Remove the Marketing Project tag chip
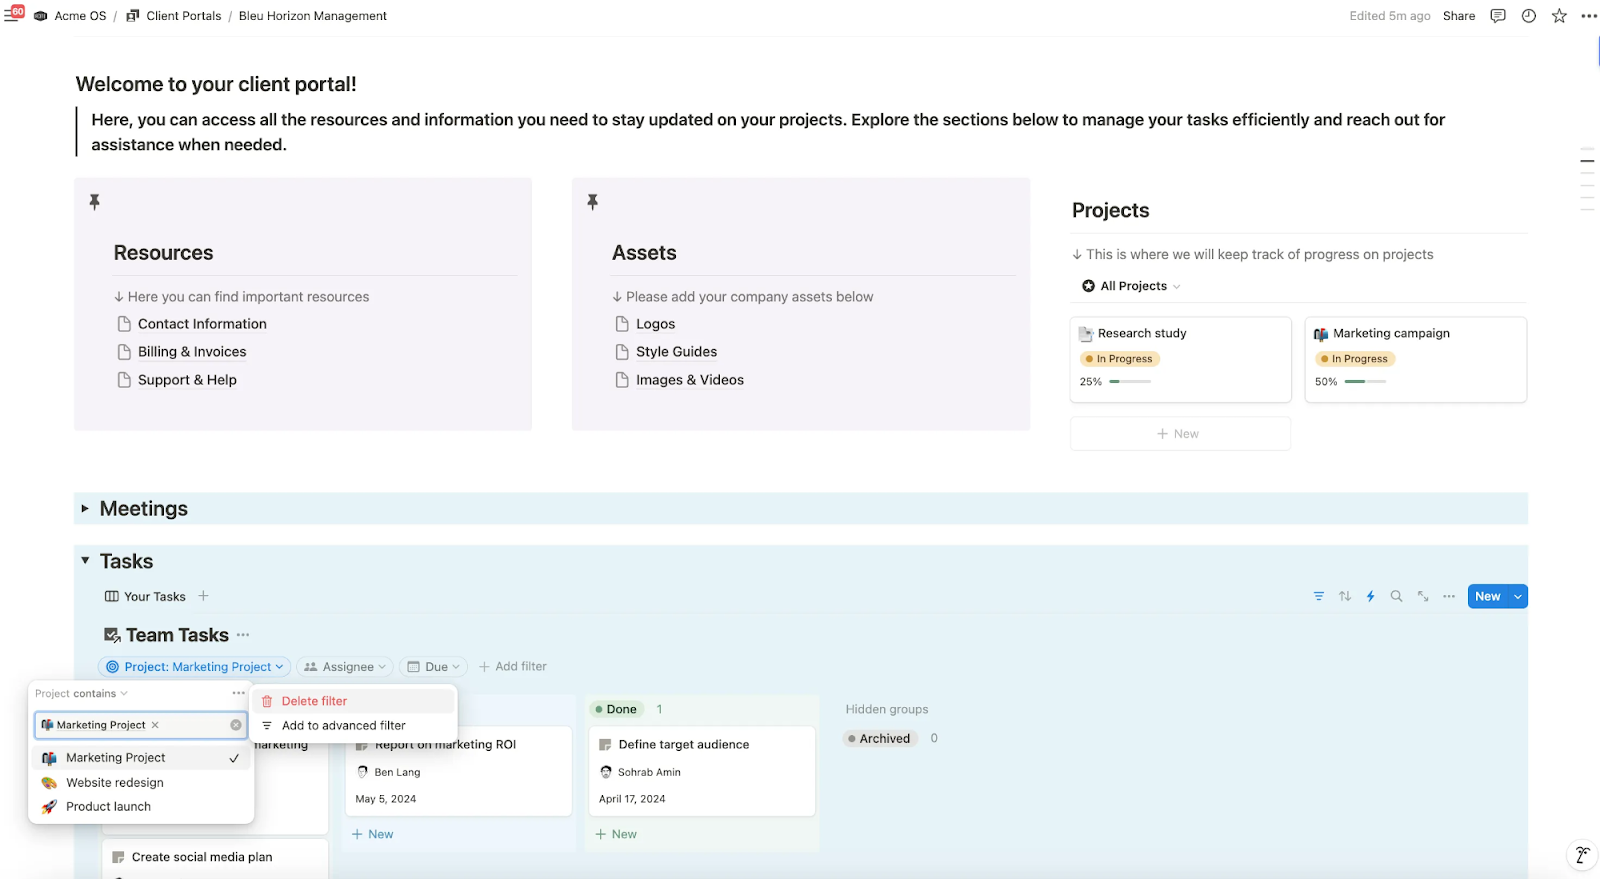 click(155, 725)
